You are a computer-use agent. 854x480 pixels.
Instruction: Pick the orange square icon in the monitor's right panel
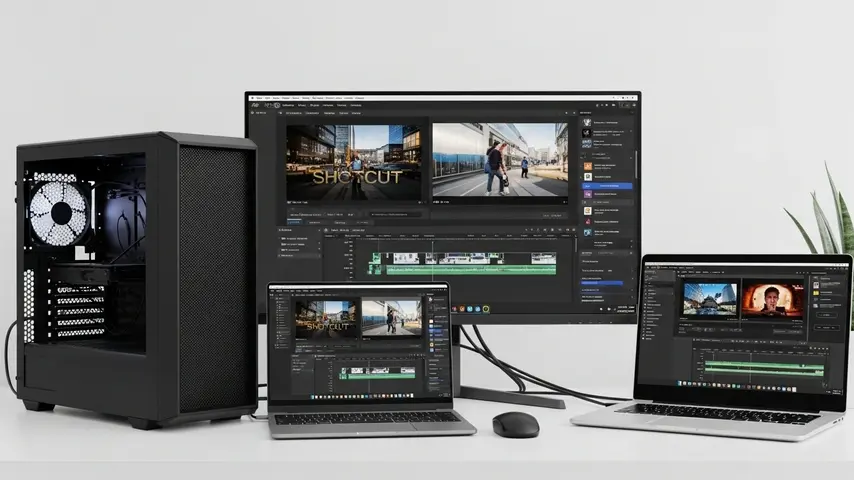click(588, 166)
